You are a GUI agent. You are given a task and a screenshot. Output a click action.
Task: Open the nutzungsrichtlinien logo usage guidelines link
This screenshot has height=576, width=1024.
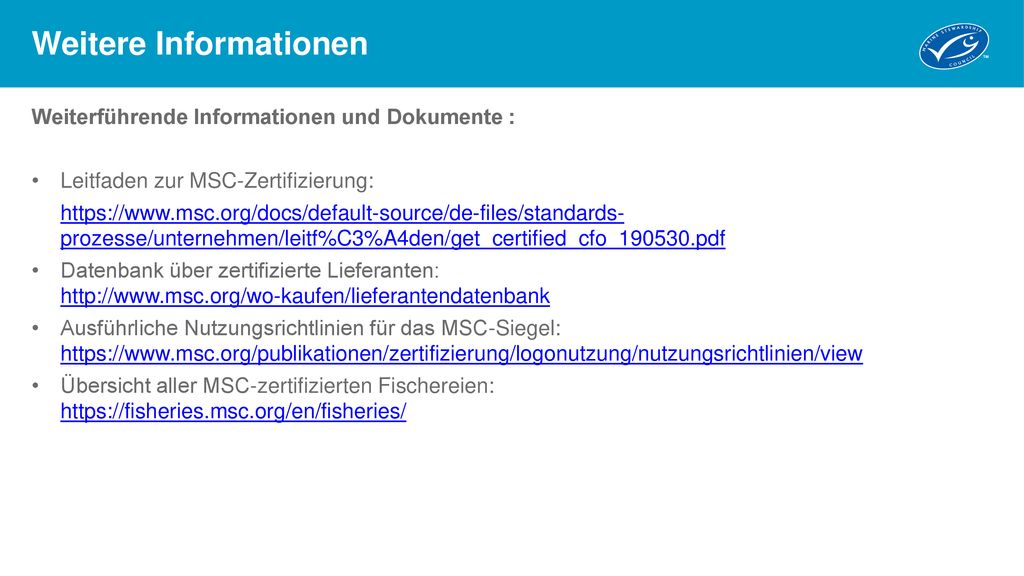(x=462, y=354)
